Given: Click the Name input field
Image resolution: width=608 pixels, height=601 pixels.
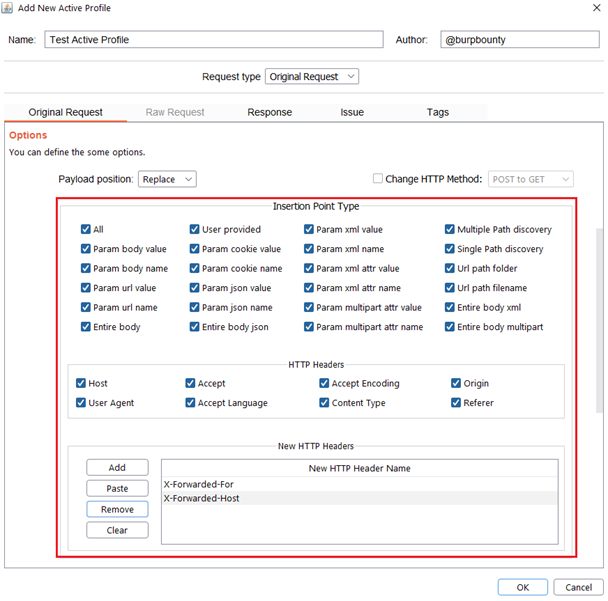Looking at the screenshot, I should pos(213,40).
